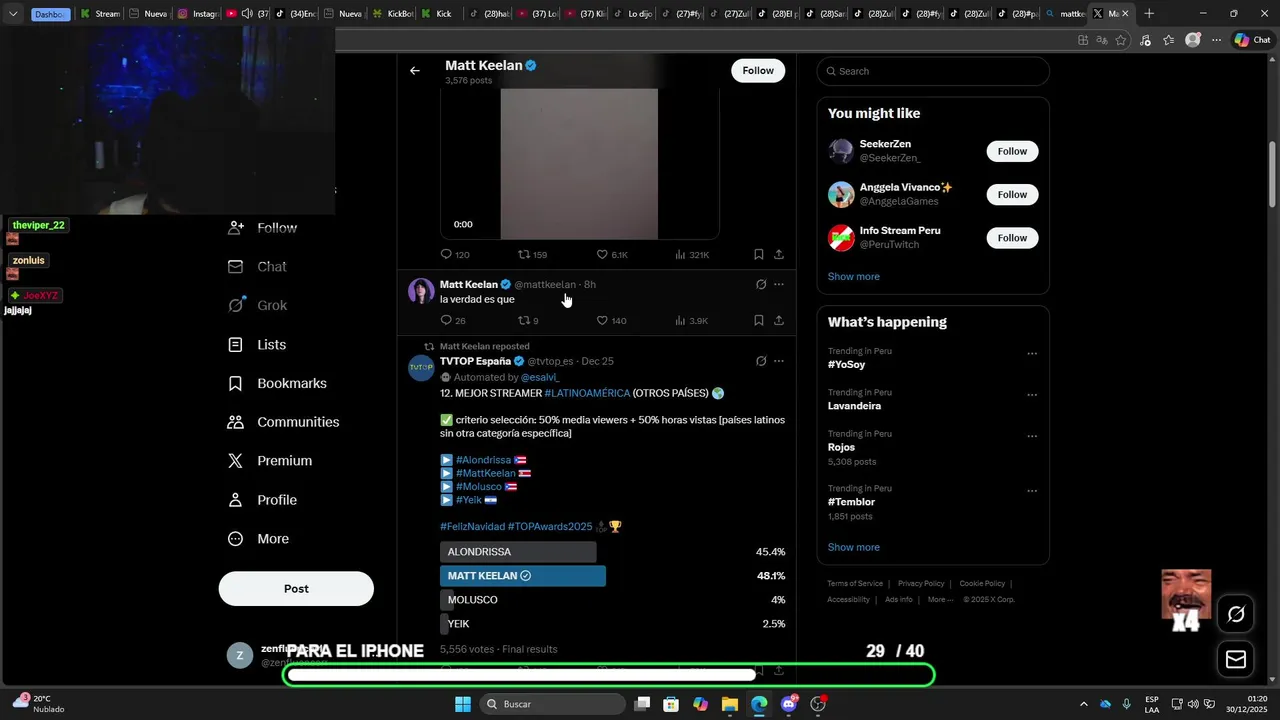Switch to the Dashboard browser tab
Screen dimensions: 1280x720
[50, 14]
